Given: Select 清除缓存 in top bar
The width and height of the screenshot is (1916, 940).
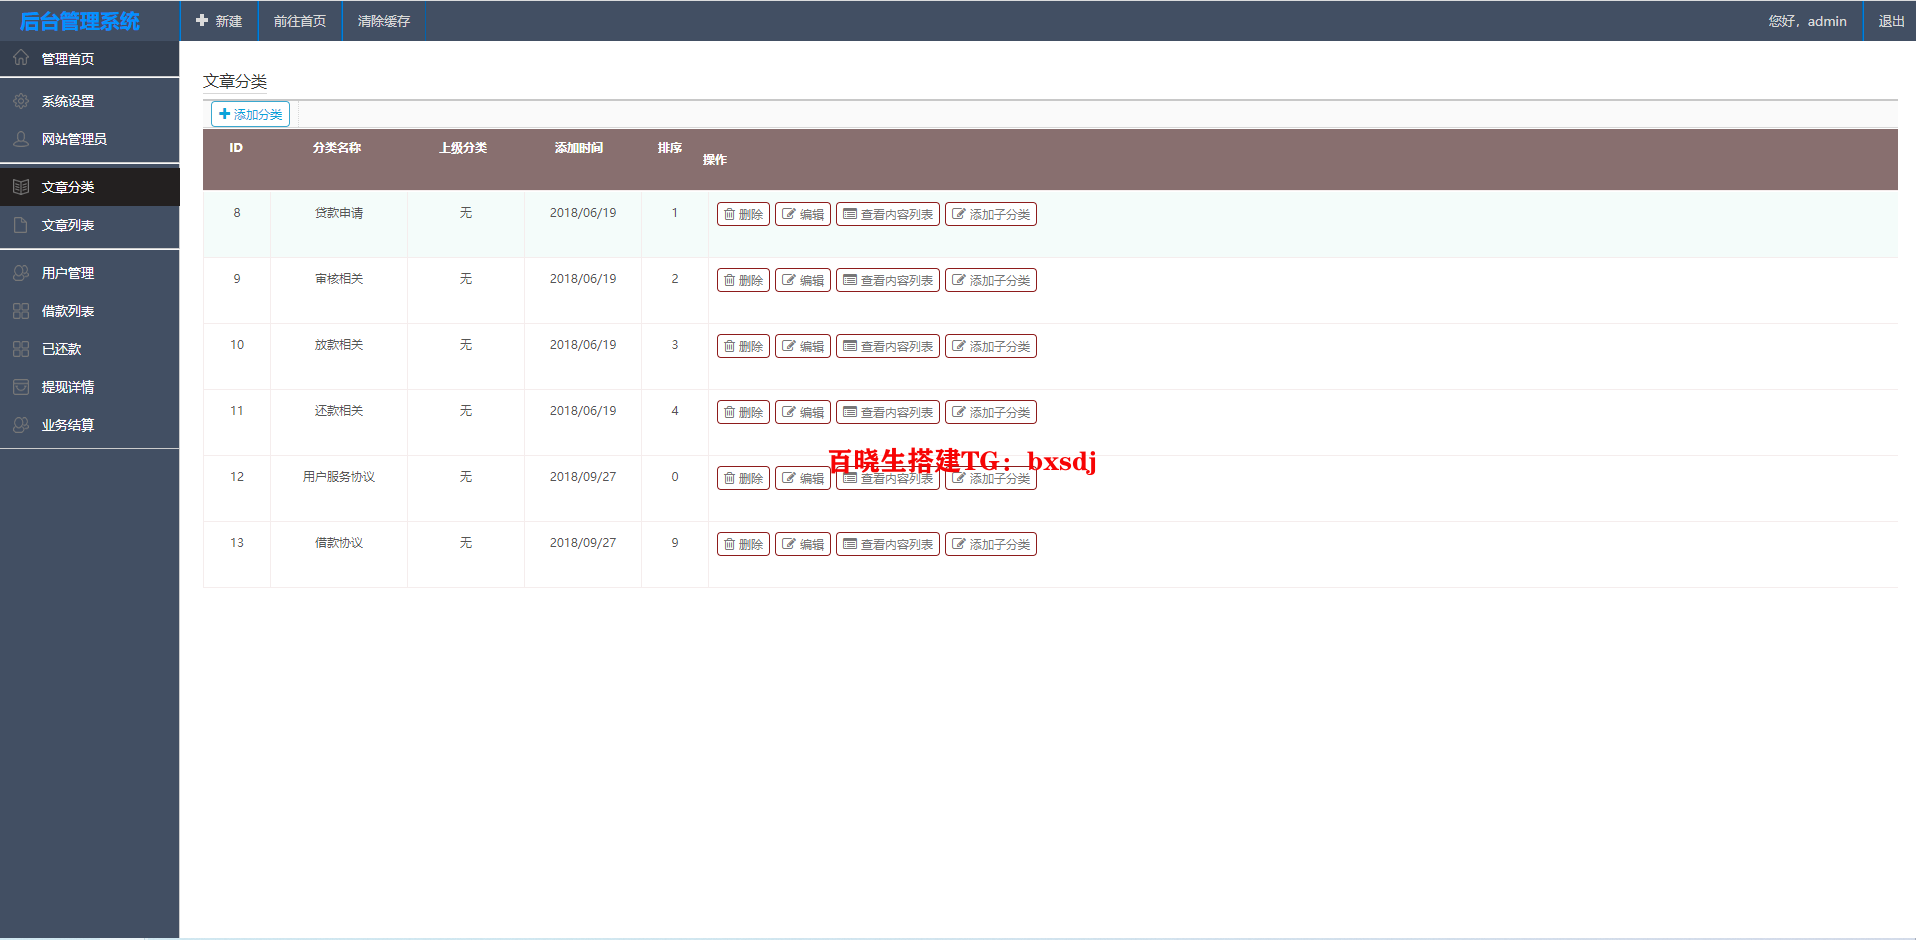Looking at the screenshot, I should click(384, 21).
